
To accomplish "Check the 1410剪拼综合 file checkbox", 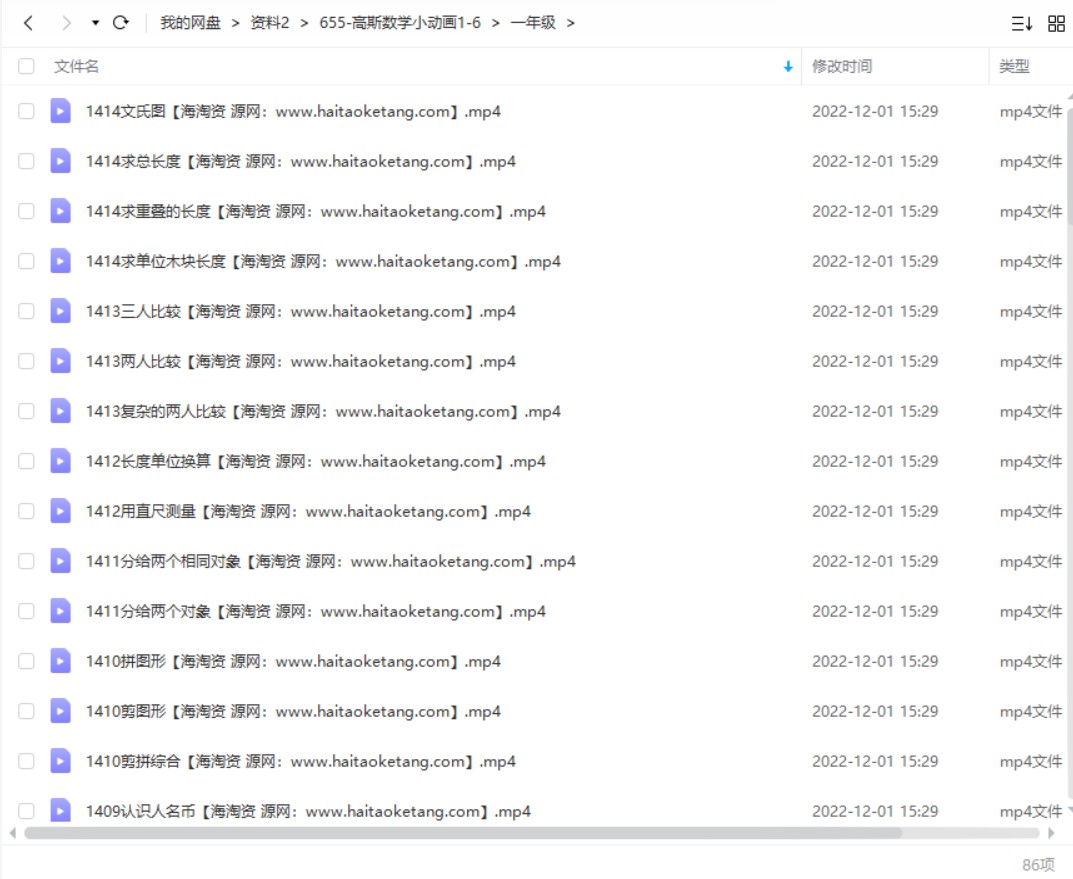I will (x=26, y=761).
